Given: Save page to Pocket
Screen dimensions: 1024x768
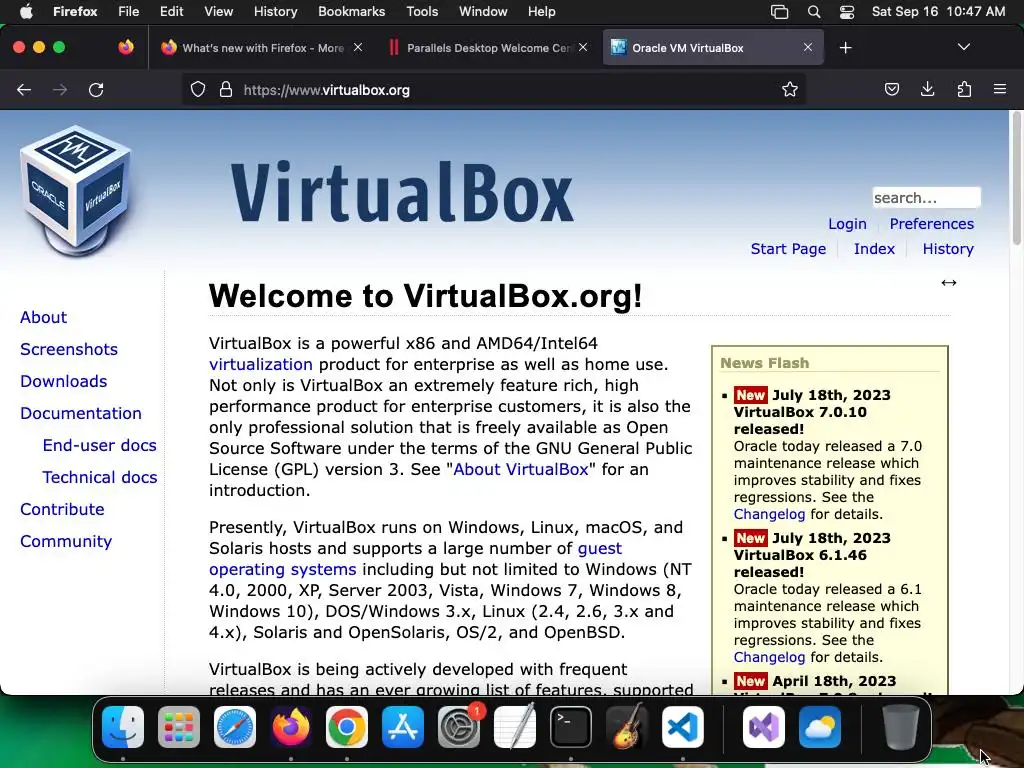Looking at the screenshot, I should point(891,89).
